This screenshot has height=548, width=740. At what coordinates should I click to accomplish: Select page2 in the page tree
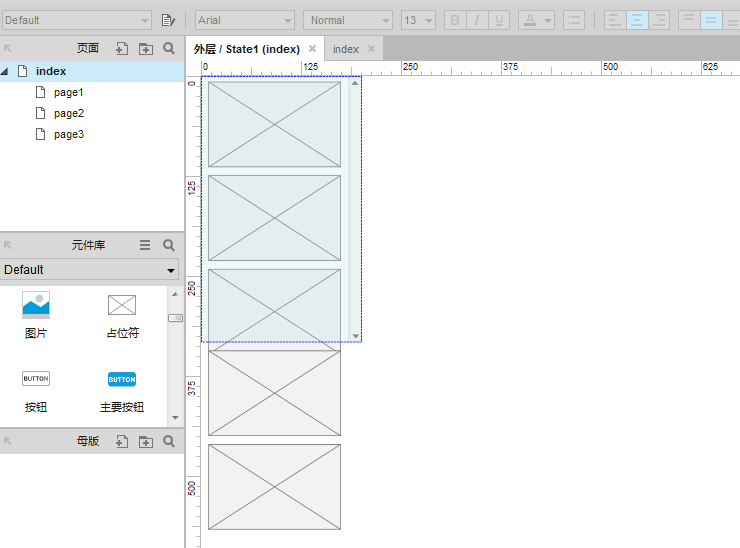pos(68,113)
